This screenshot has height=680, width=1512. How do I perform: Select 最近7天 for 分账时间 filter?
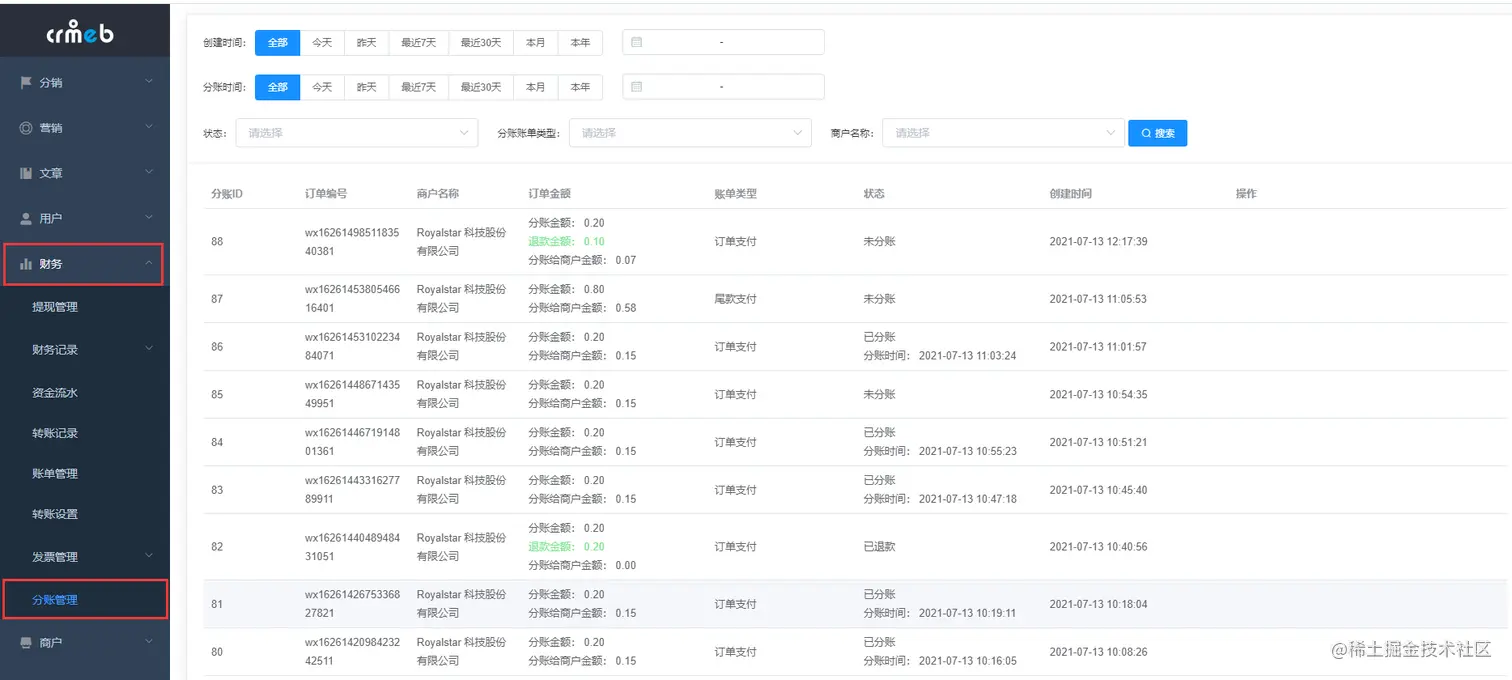point(418,87)
